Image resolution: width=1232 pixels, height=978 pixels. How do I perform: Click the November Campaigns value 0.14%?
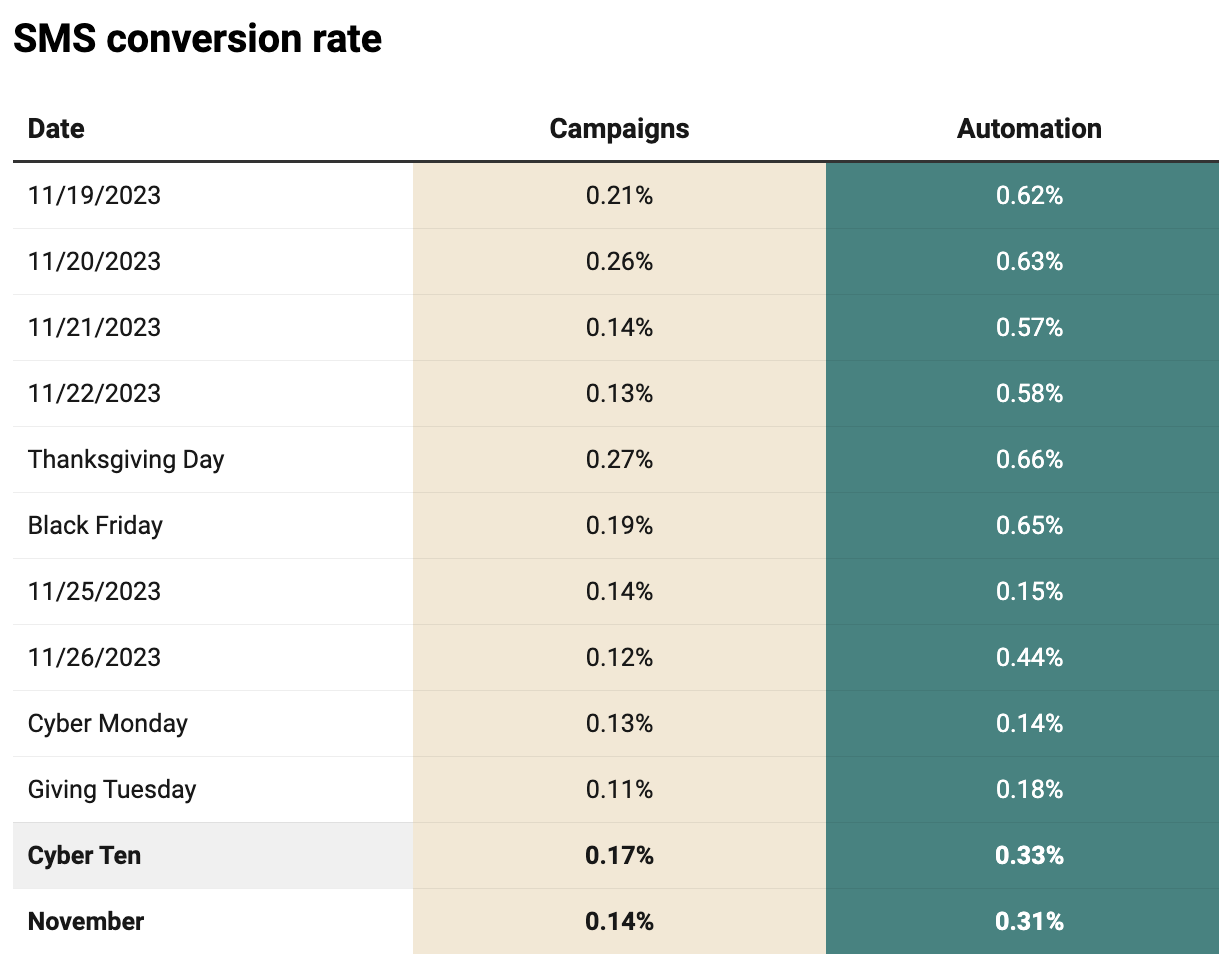click(619, 921)
